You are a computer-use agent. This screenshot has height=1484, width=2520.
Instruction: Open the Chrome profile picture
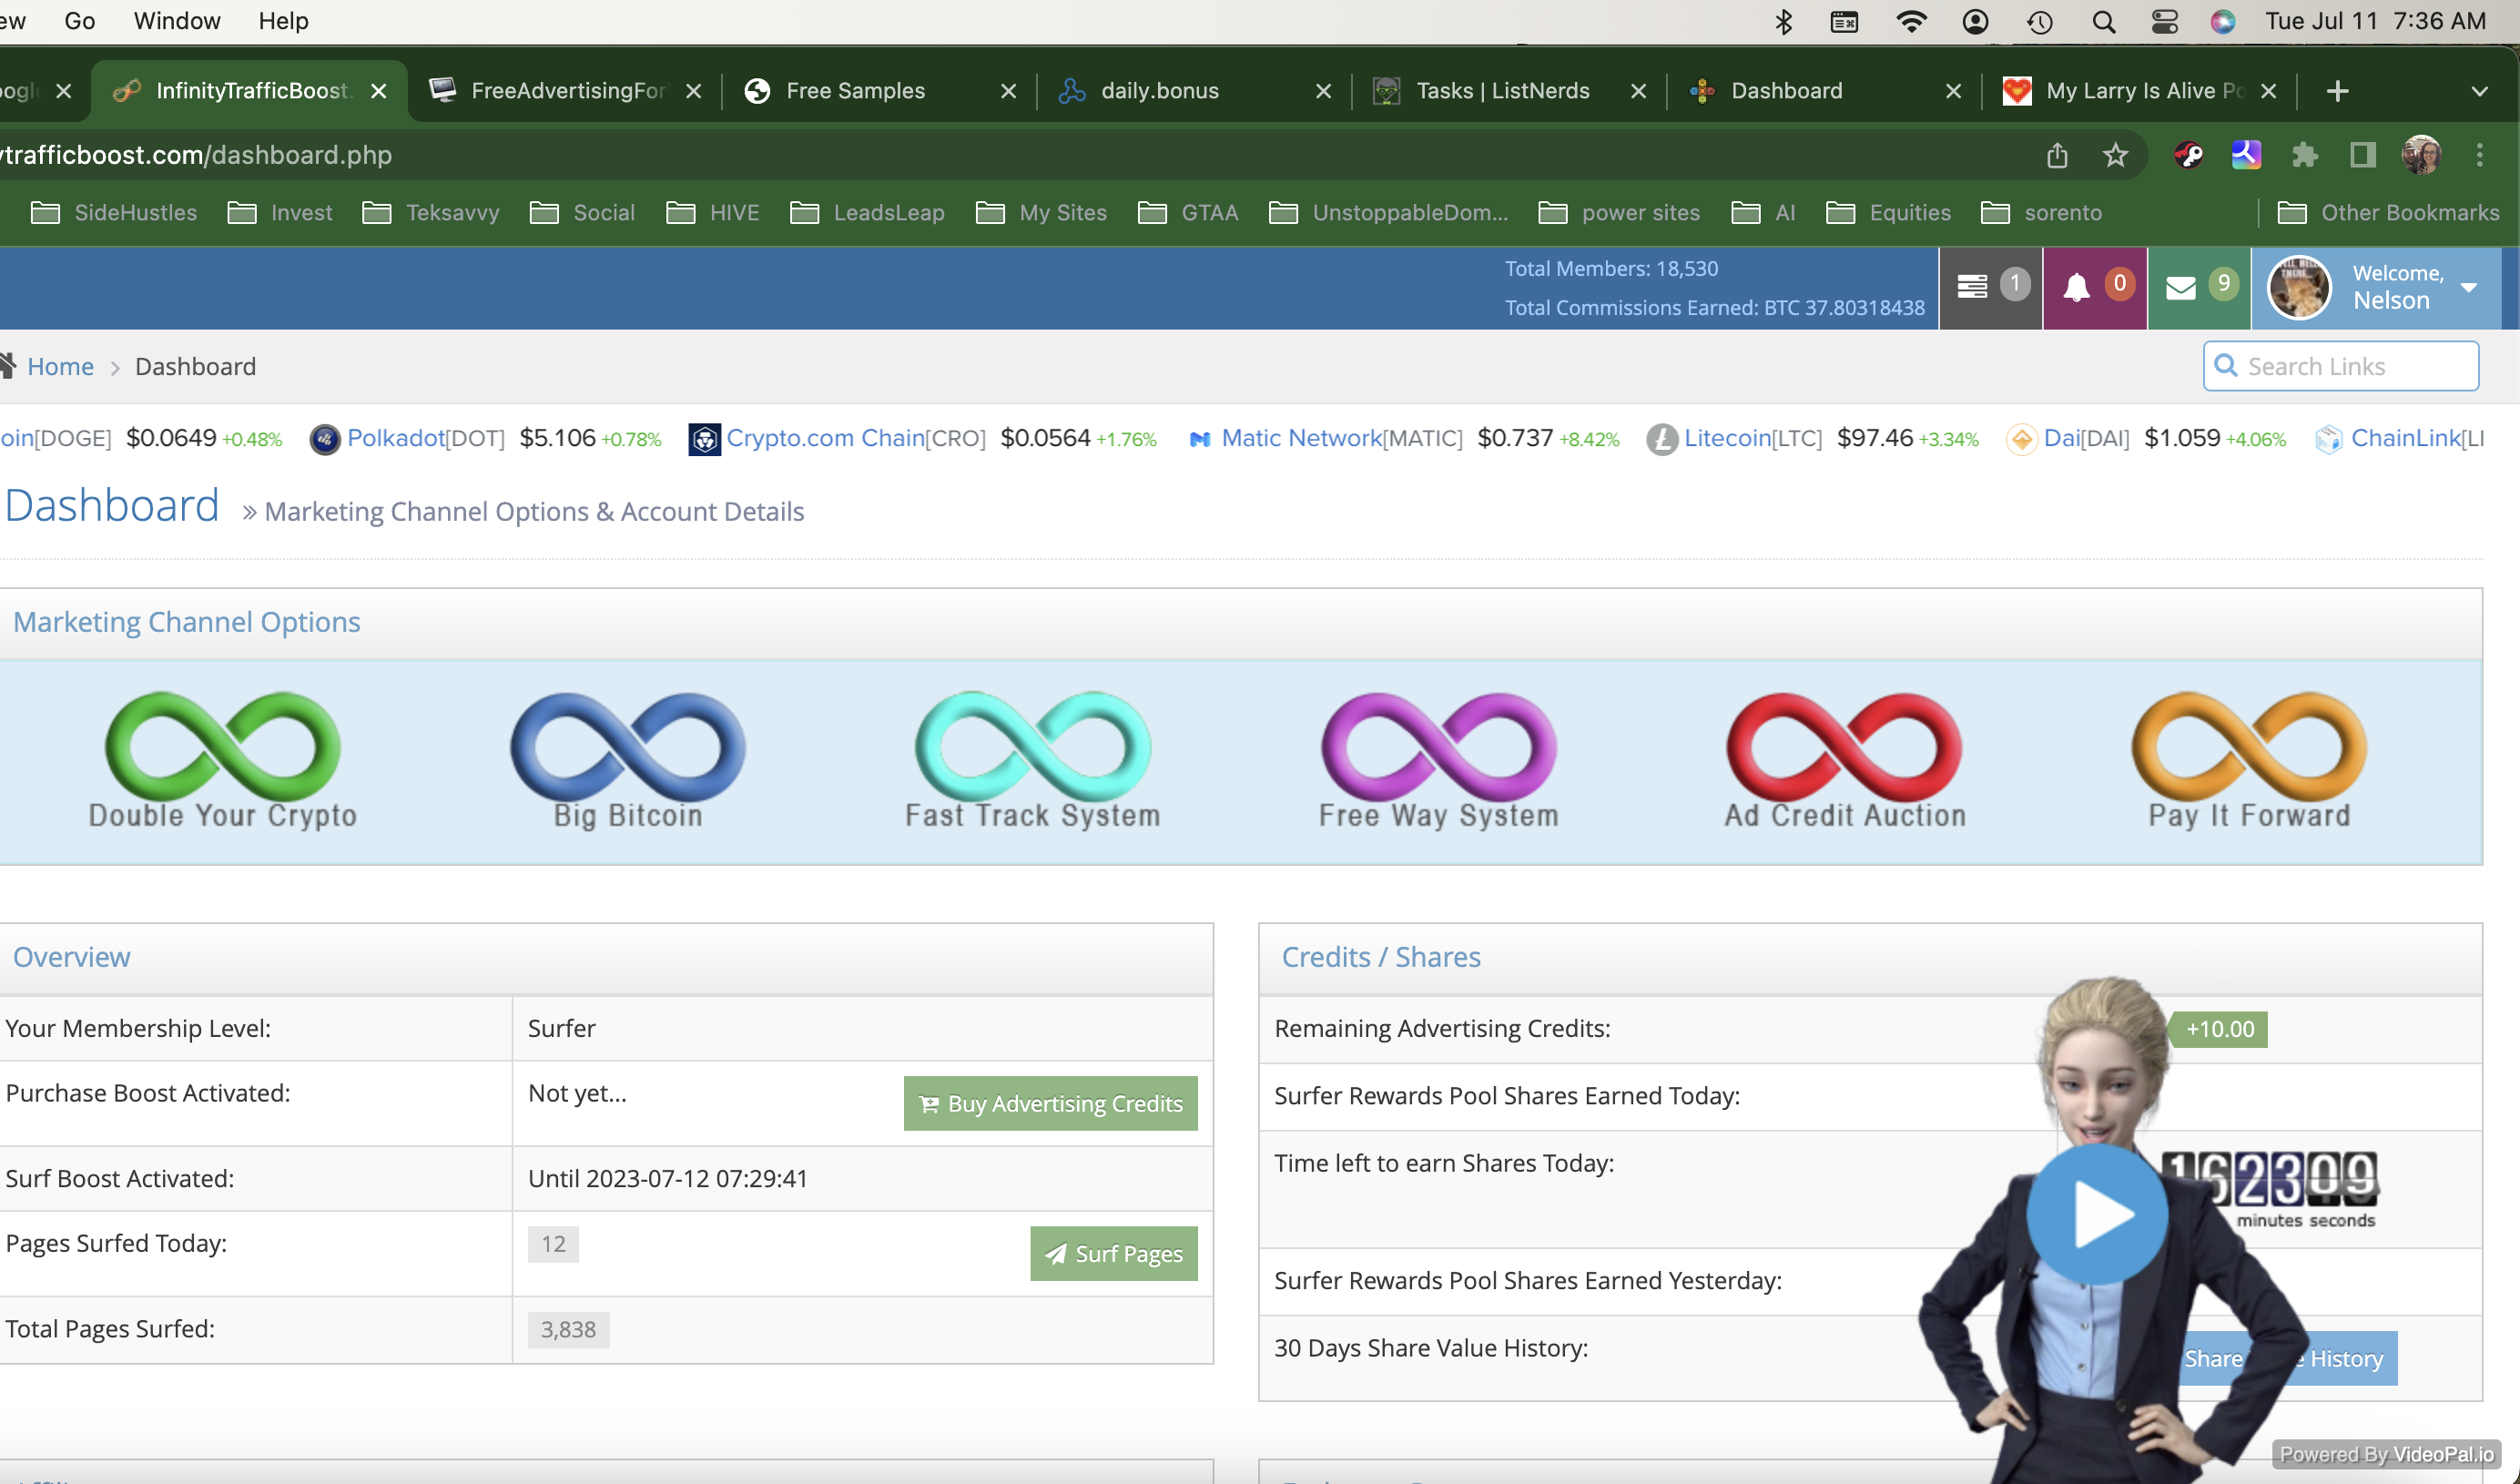tap(2421, 155)
